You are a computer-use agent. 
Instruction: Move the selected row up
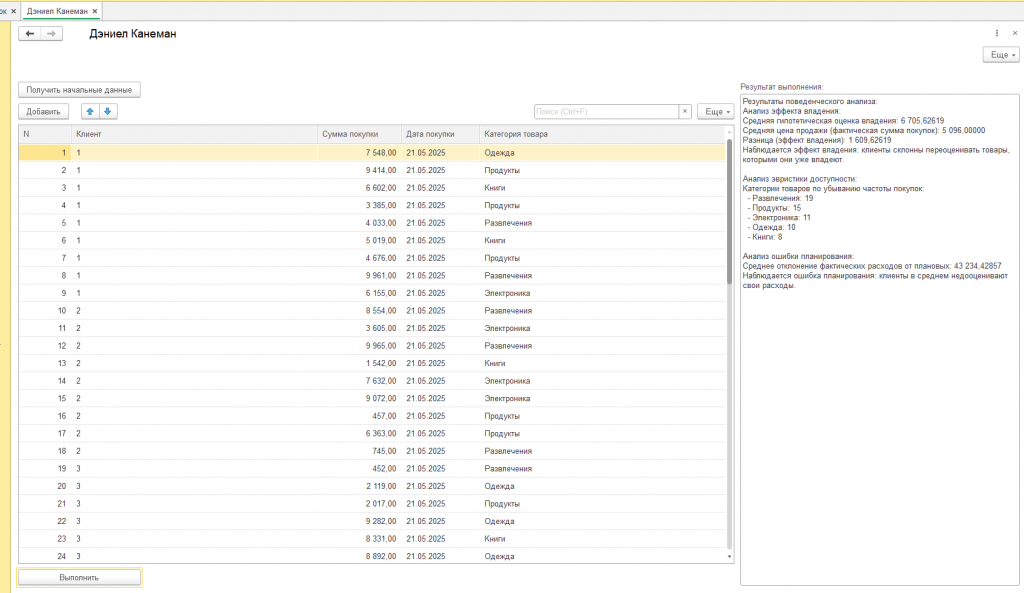(90, 112)
